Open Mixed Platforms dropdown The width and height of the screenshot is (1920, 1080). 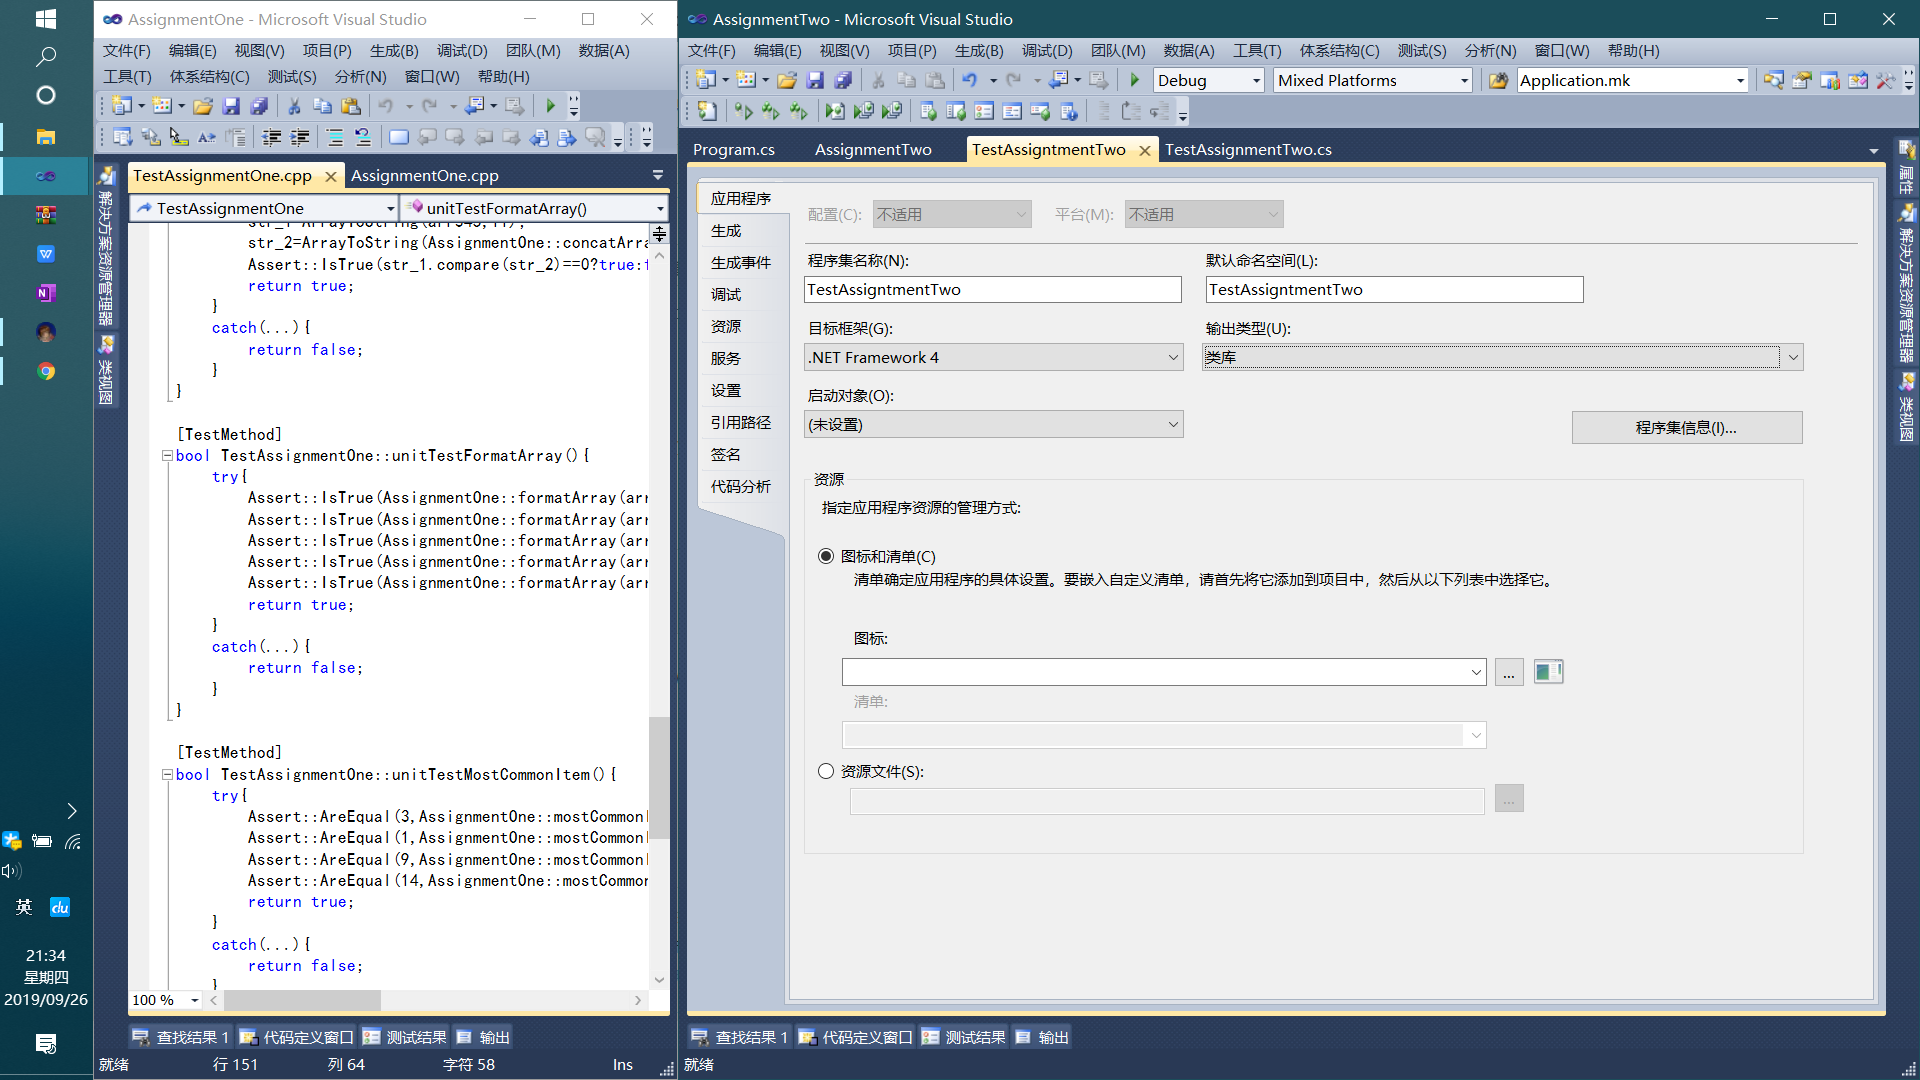(x=1374, y=80)
